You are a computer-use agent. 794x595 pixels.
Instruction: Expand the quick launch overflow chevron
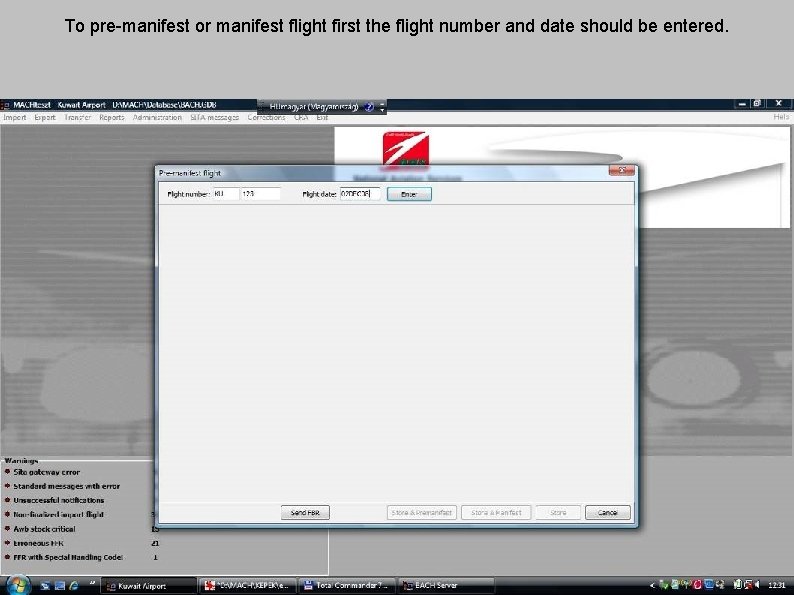[92, 583]
